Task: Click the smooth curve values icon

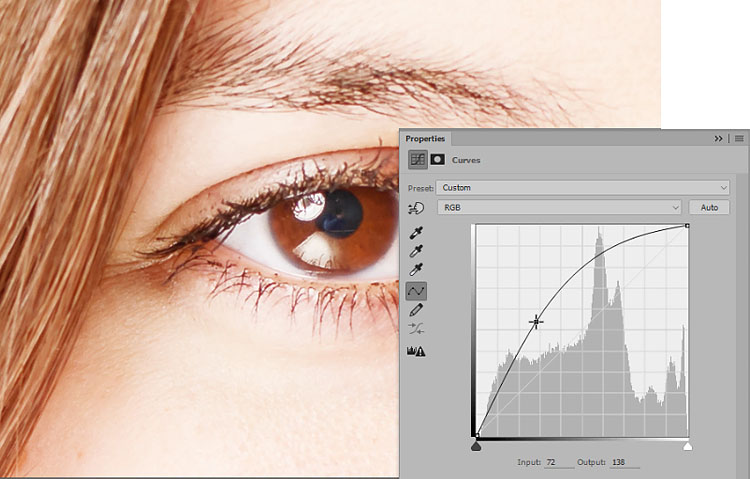Action: tap(416, 328)
